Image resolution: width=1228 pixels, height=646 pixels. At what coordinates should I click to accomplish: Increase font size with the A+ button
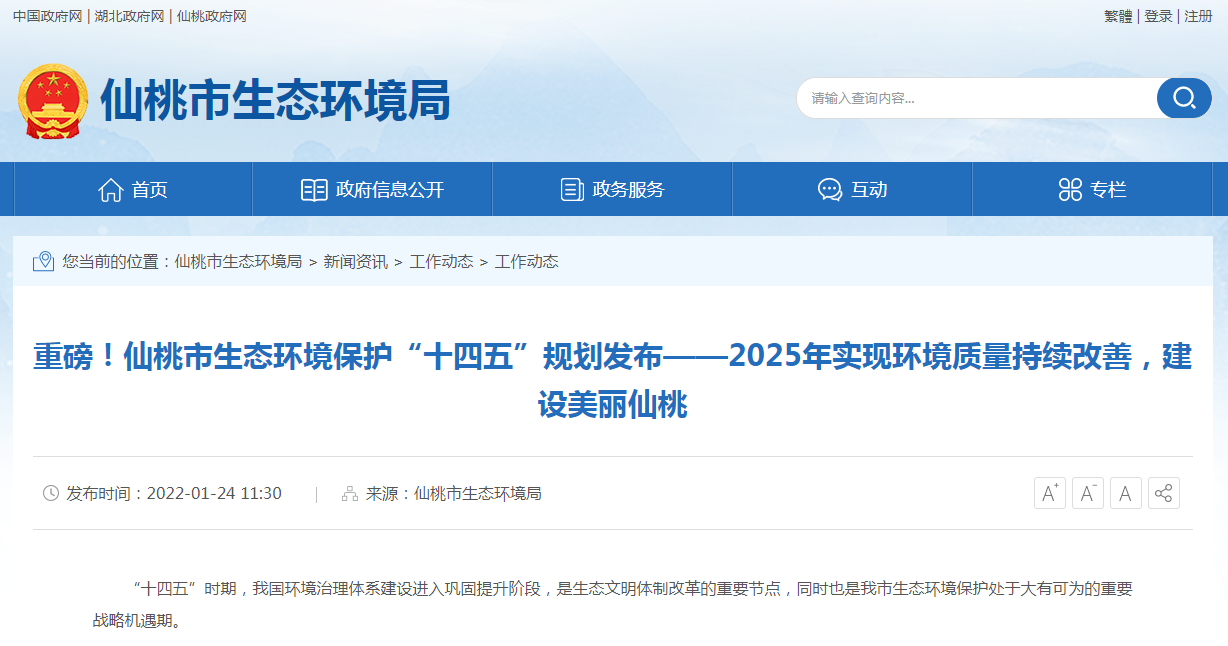pos(1049,493)
